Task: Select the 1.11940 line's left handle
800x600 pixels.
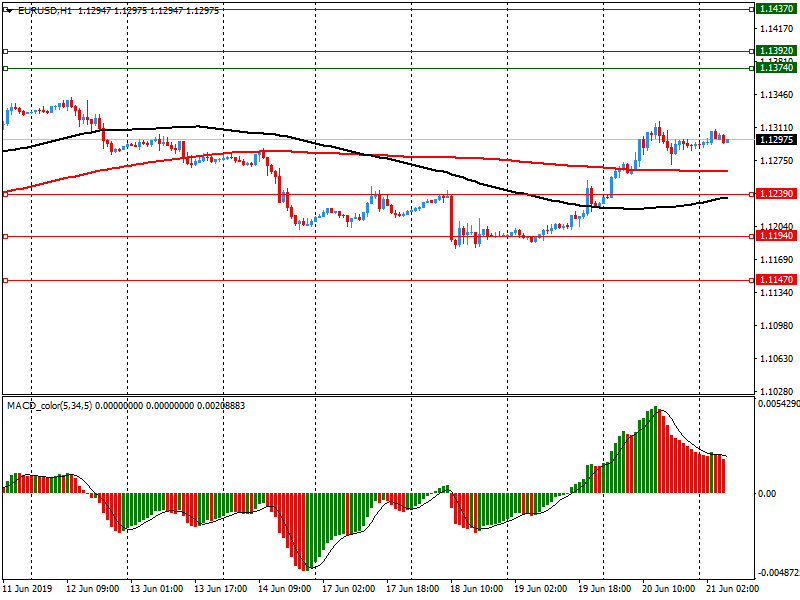Action: pos(6,237)
